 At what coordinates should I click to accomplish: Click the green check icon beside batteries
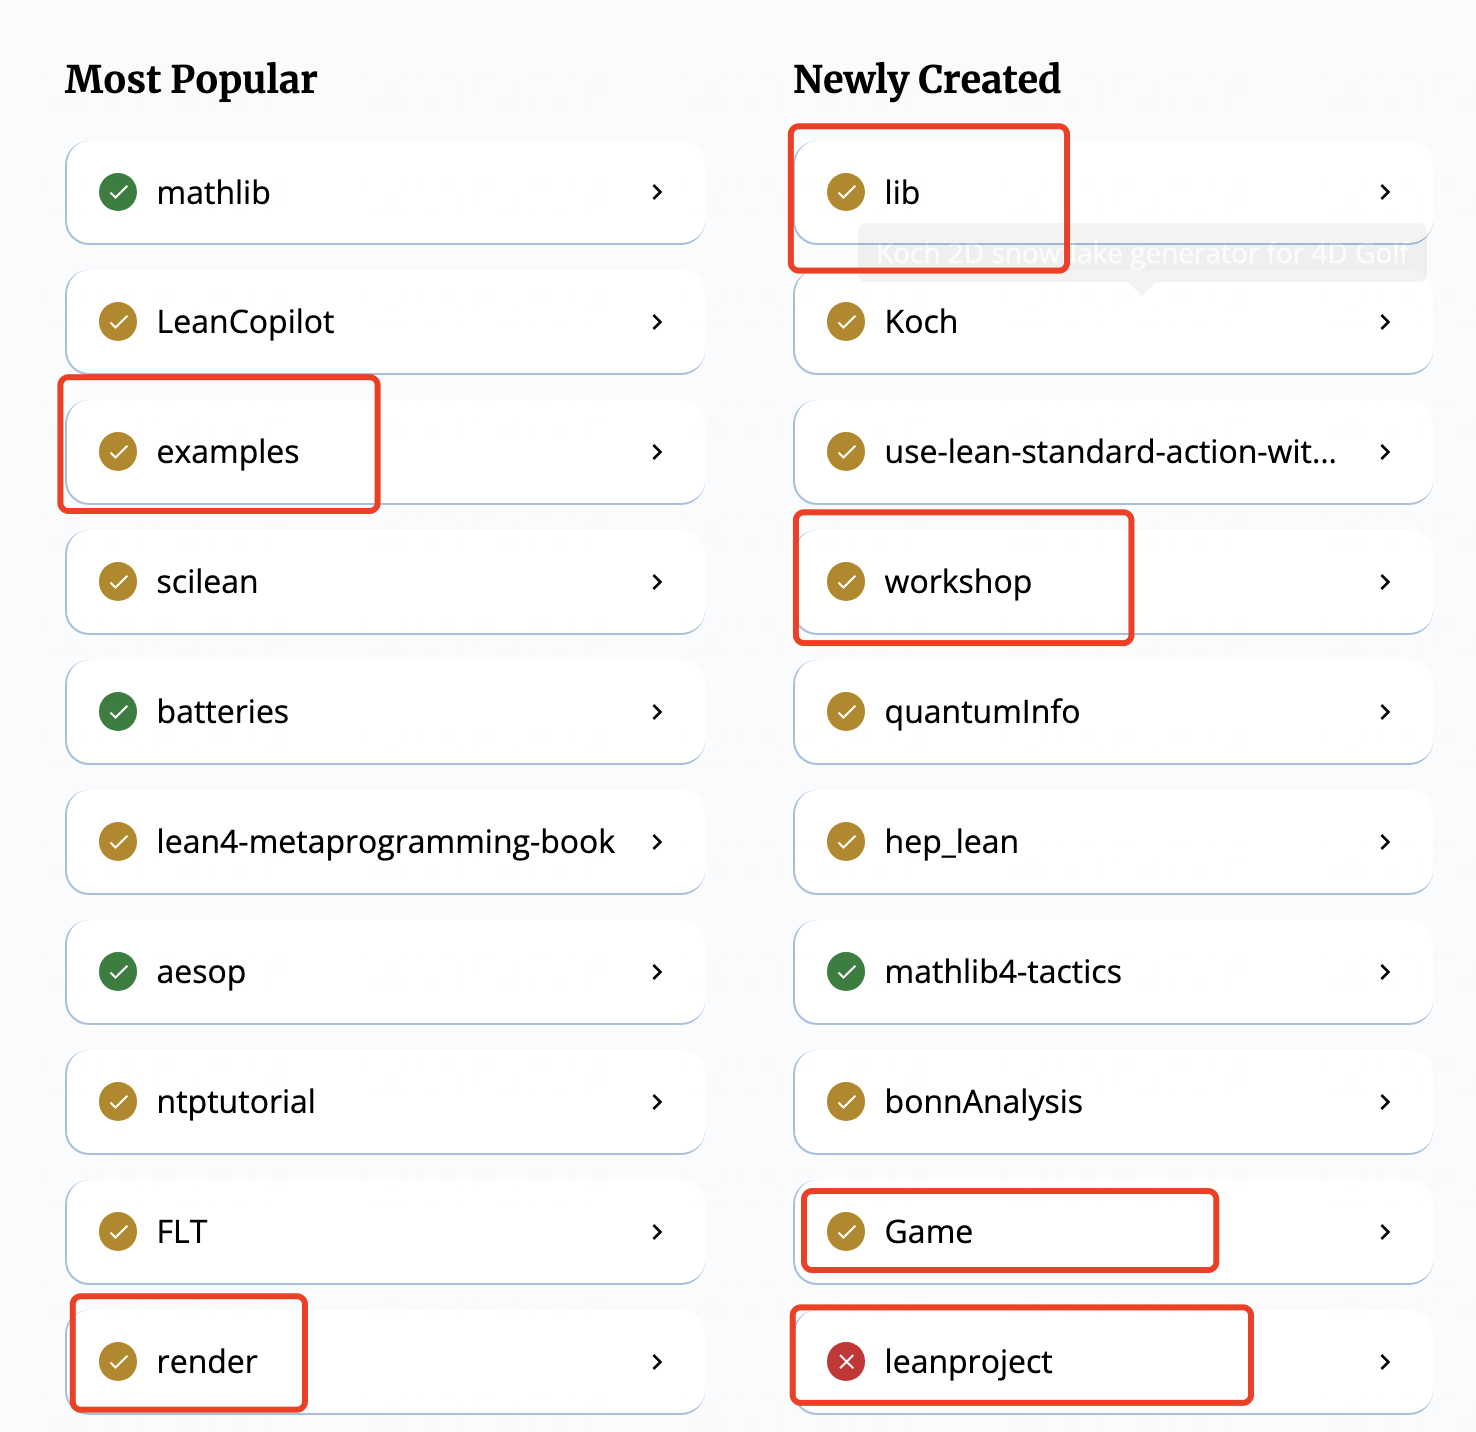(x=118, y=712)
